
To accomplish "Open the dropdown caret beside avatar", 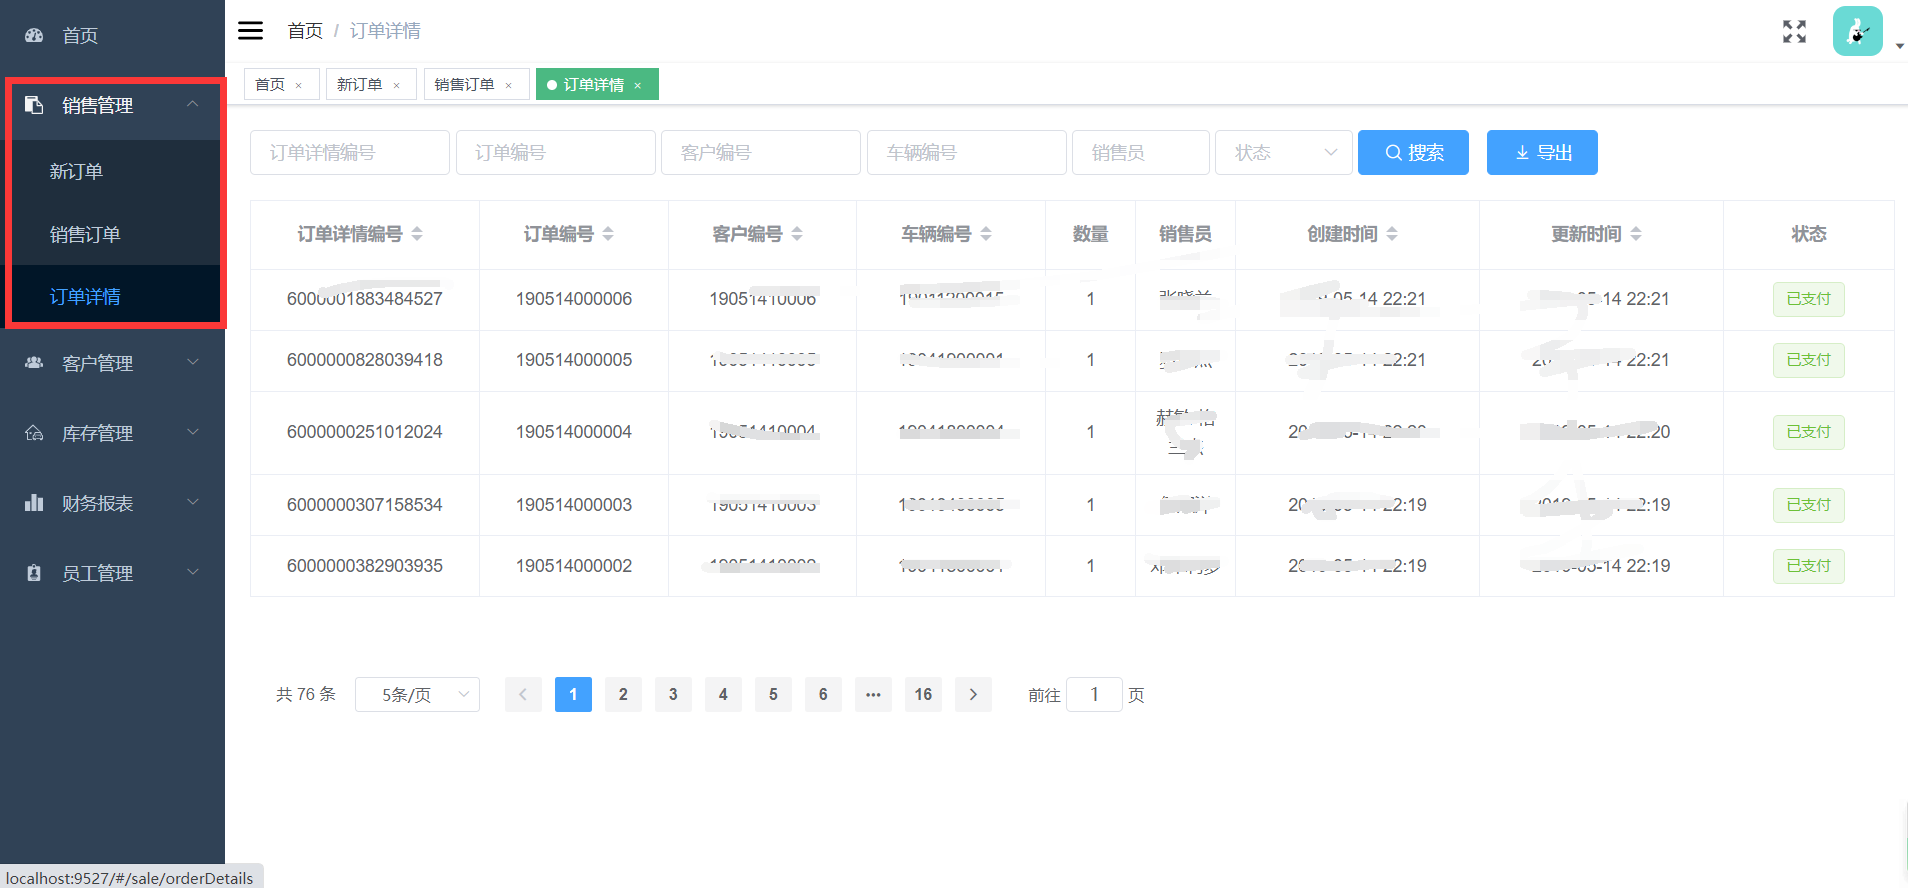I will (x=1899, y=46).
